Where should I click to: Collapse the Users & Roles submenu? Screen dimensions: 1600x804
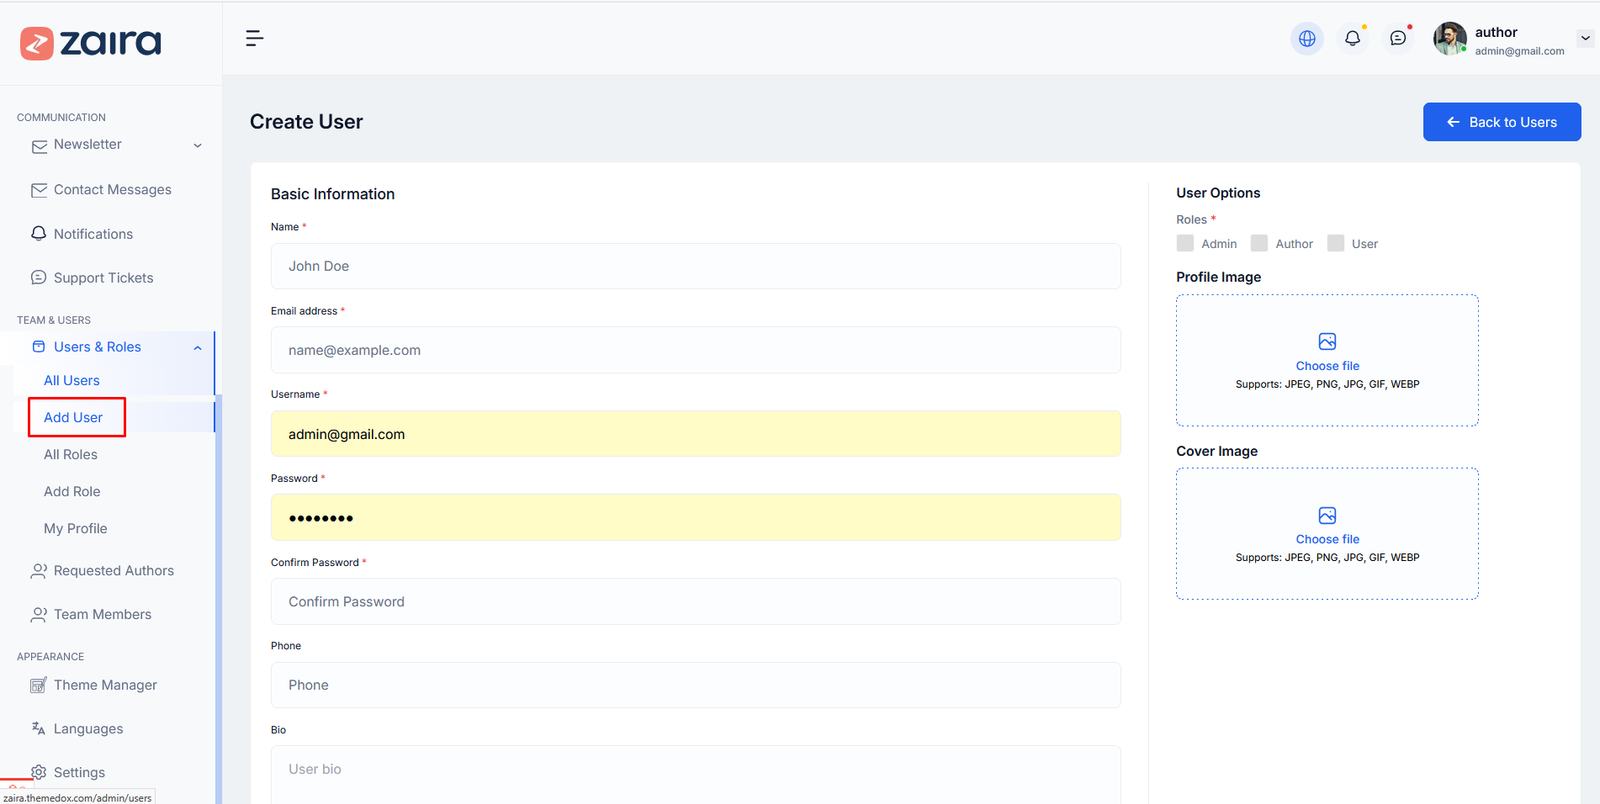[197, 348]
